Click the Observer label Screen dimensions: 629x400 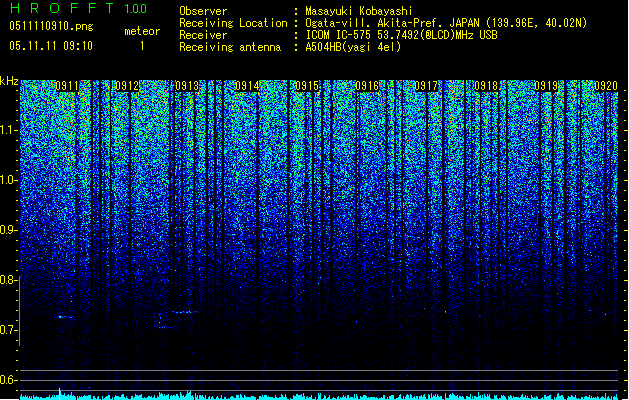point(203,11)
